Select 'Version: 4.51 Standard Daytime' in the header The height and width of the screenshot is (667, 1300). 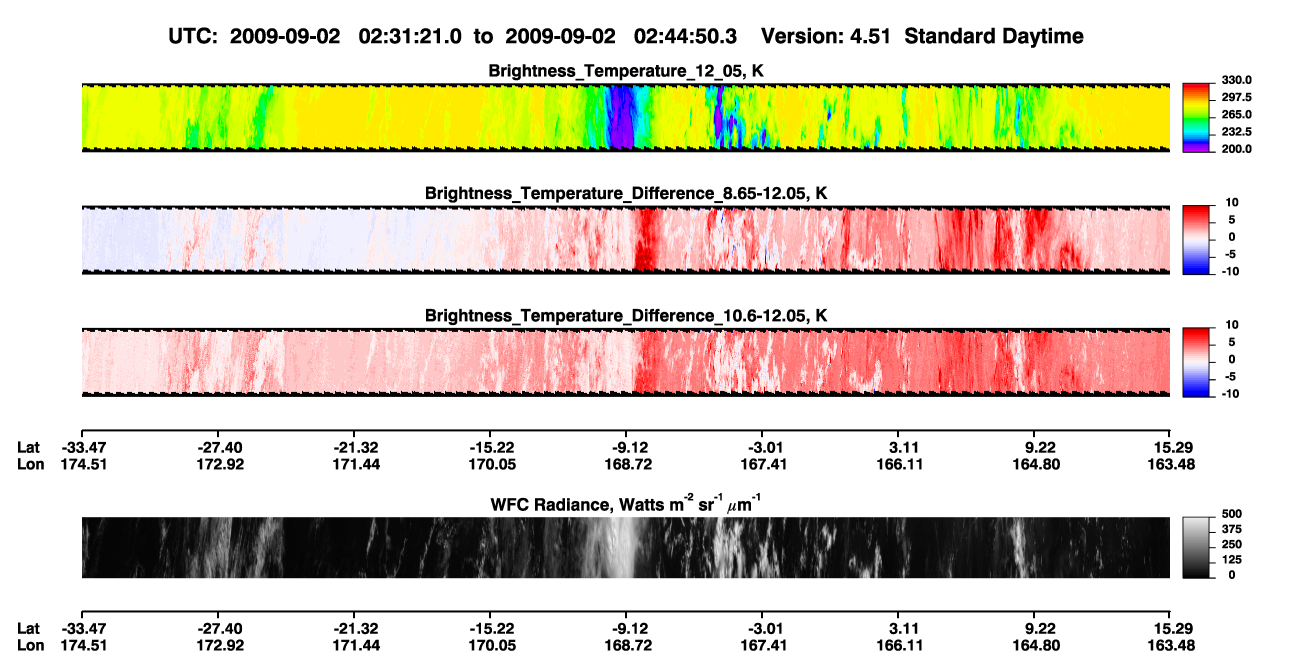click(x=922, y=37)
